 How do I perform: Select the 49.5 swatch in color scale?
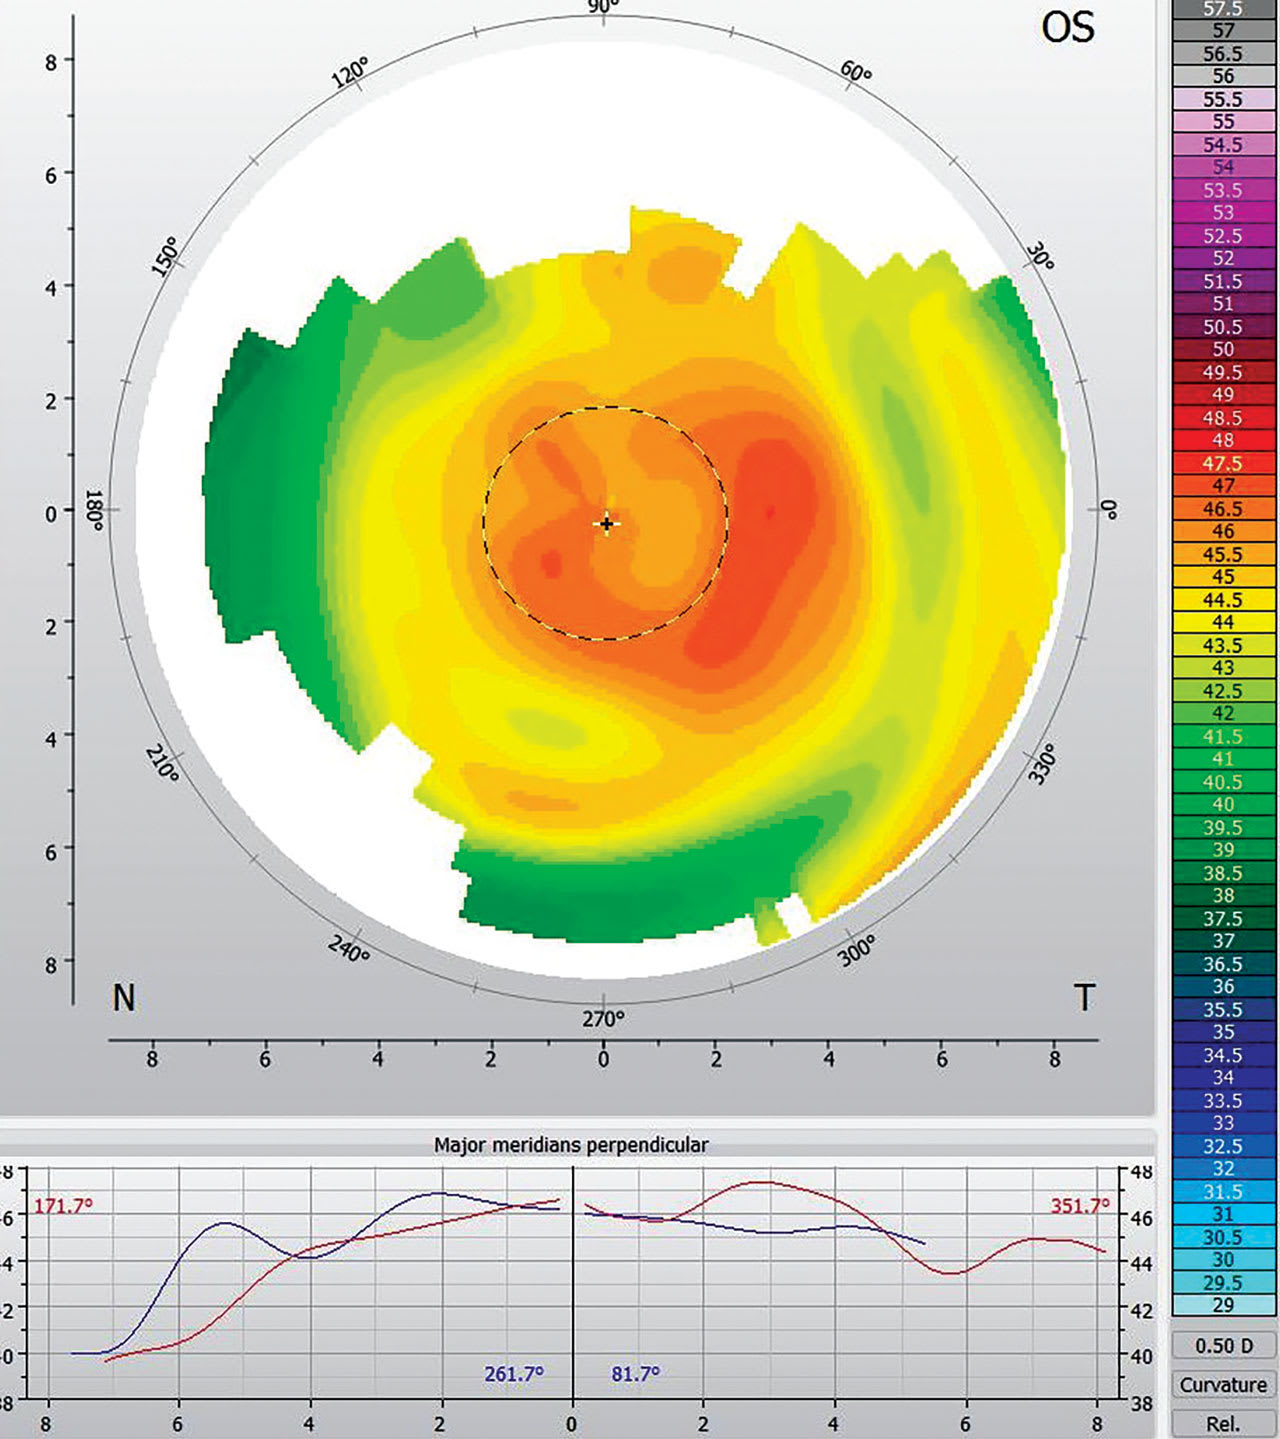point(1224,372)
